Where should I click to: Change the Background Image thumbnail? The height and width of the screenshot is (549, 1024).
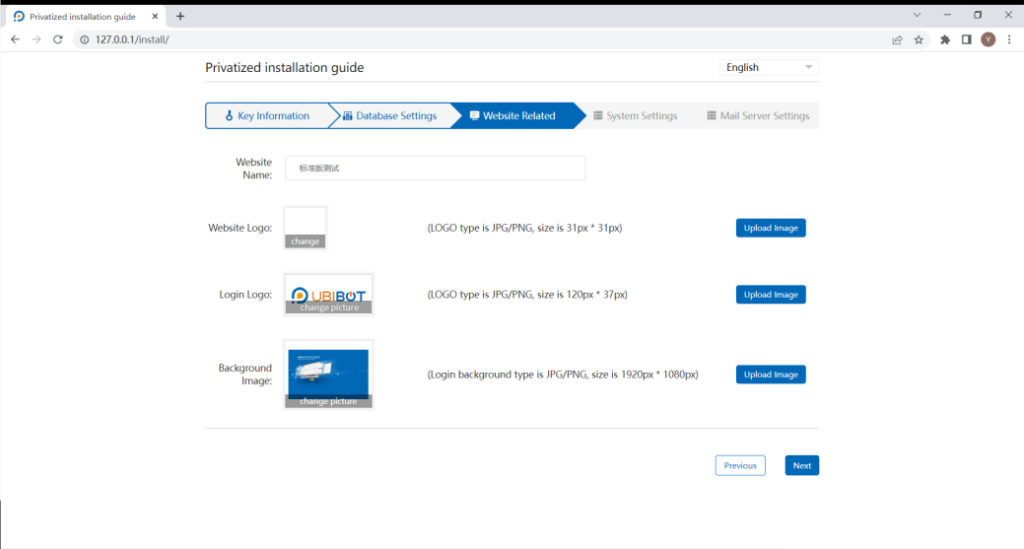328,401
